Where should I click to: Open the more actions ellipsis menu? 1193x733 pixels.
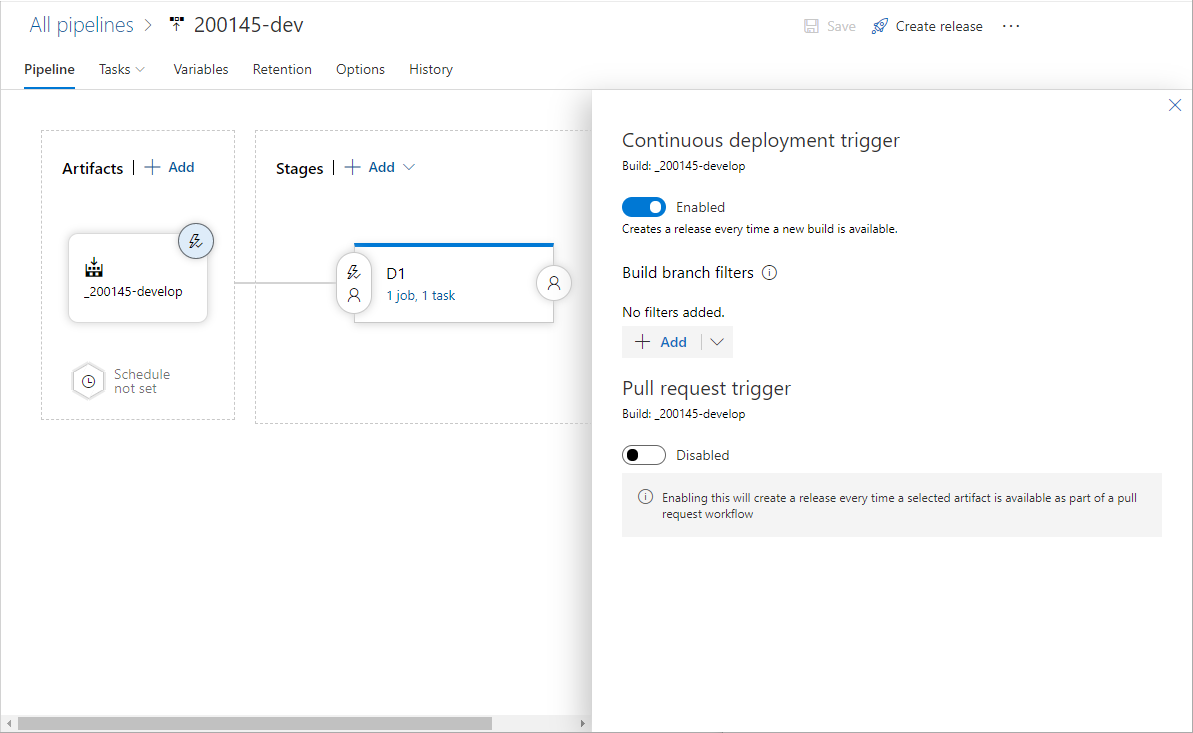(1011, 25)
